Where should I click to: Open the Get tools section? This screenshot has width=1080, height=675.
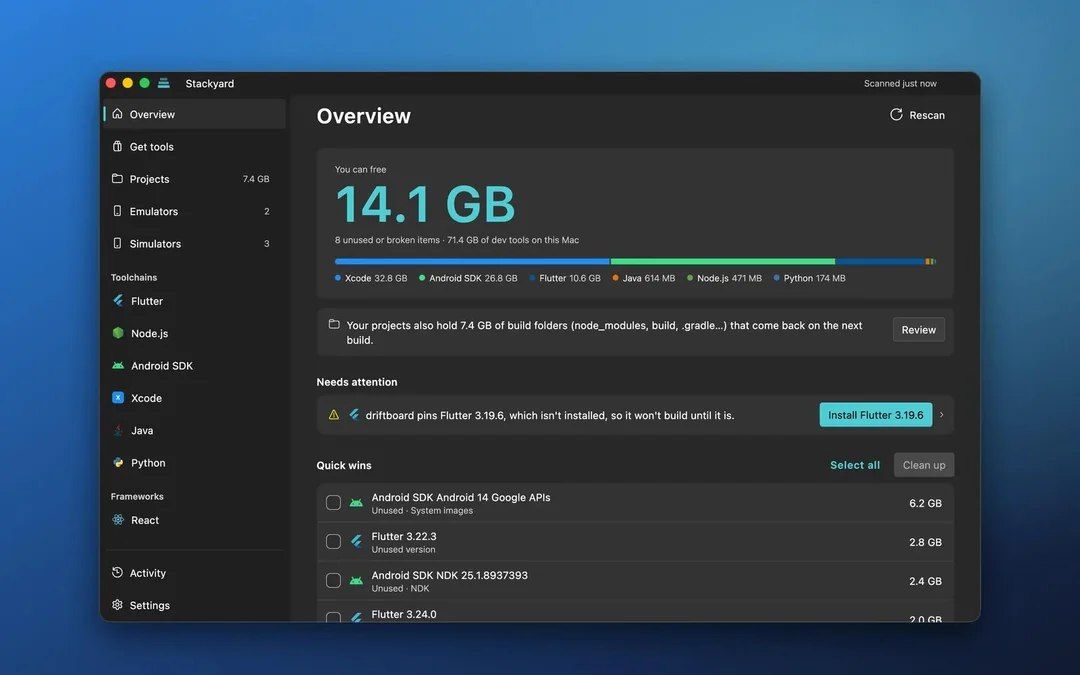(194, 146)
